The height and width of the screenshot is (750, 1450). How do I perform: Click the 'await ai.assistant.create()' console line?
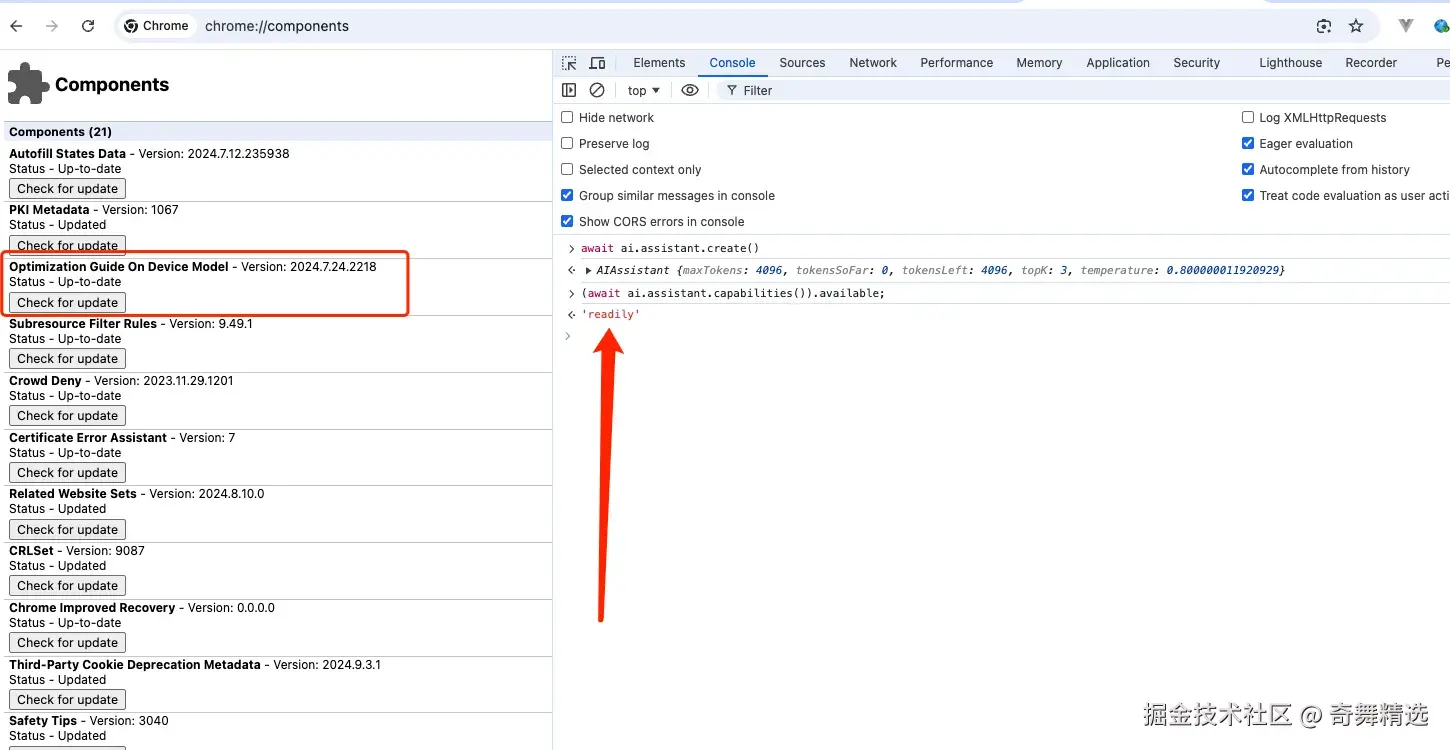coord(670,248)
